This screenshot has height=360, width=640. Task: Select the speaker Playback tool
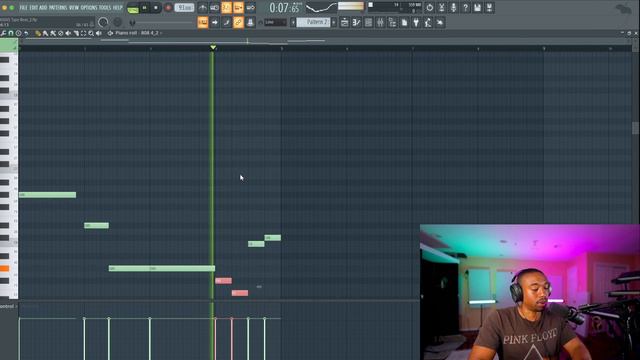tap(99, 33)
